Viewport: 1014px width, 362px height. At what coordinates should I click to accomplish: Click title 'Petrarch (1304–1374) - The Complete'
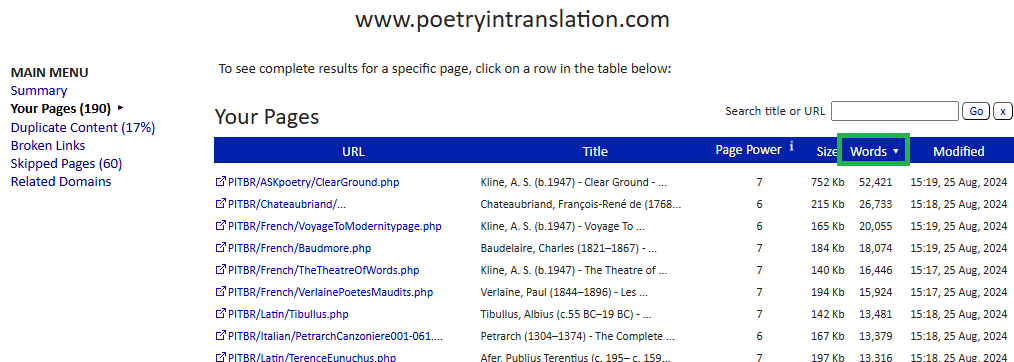(577, 336)
